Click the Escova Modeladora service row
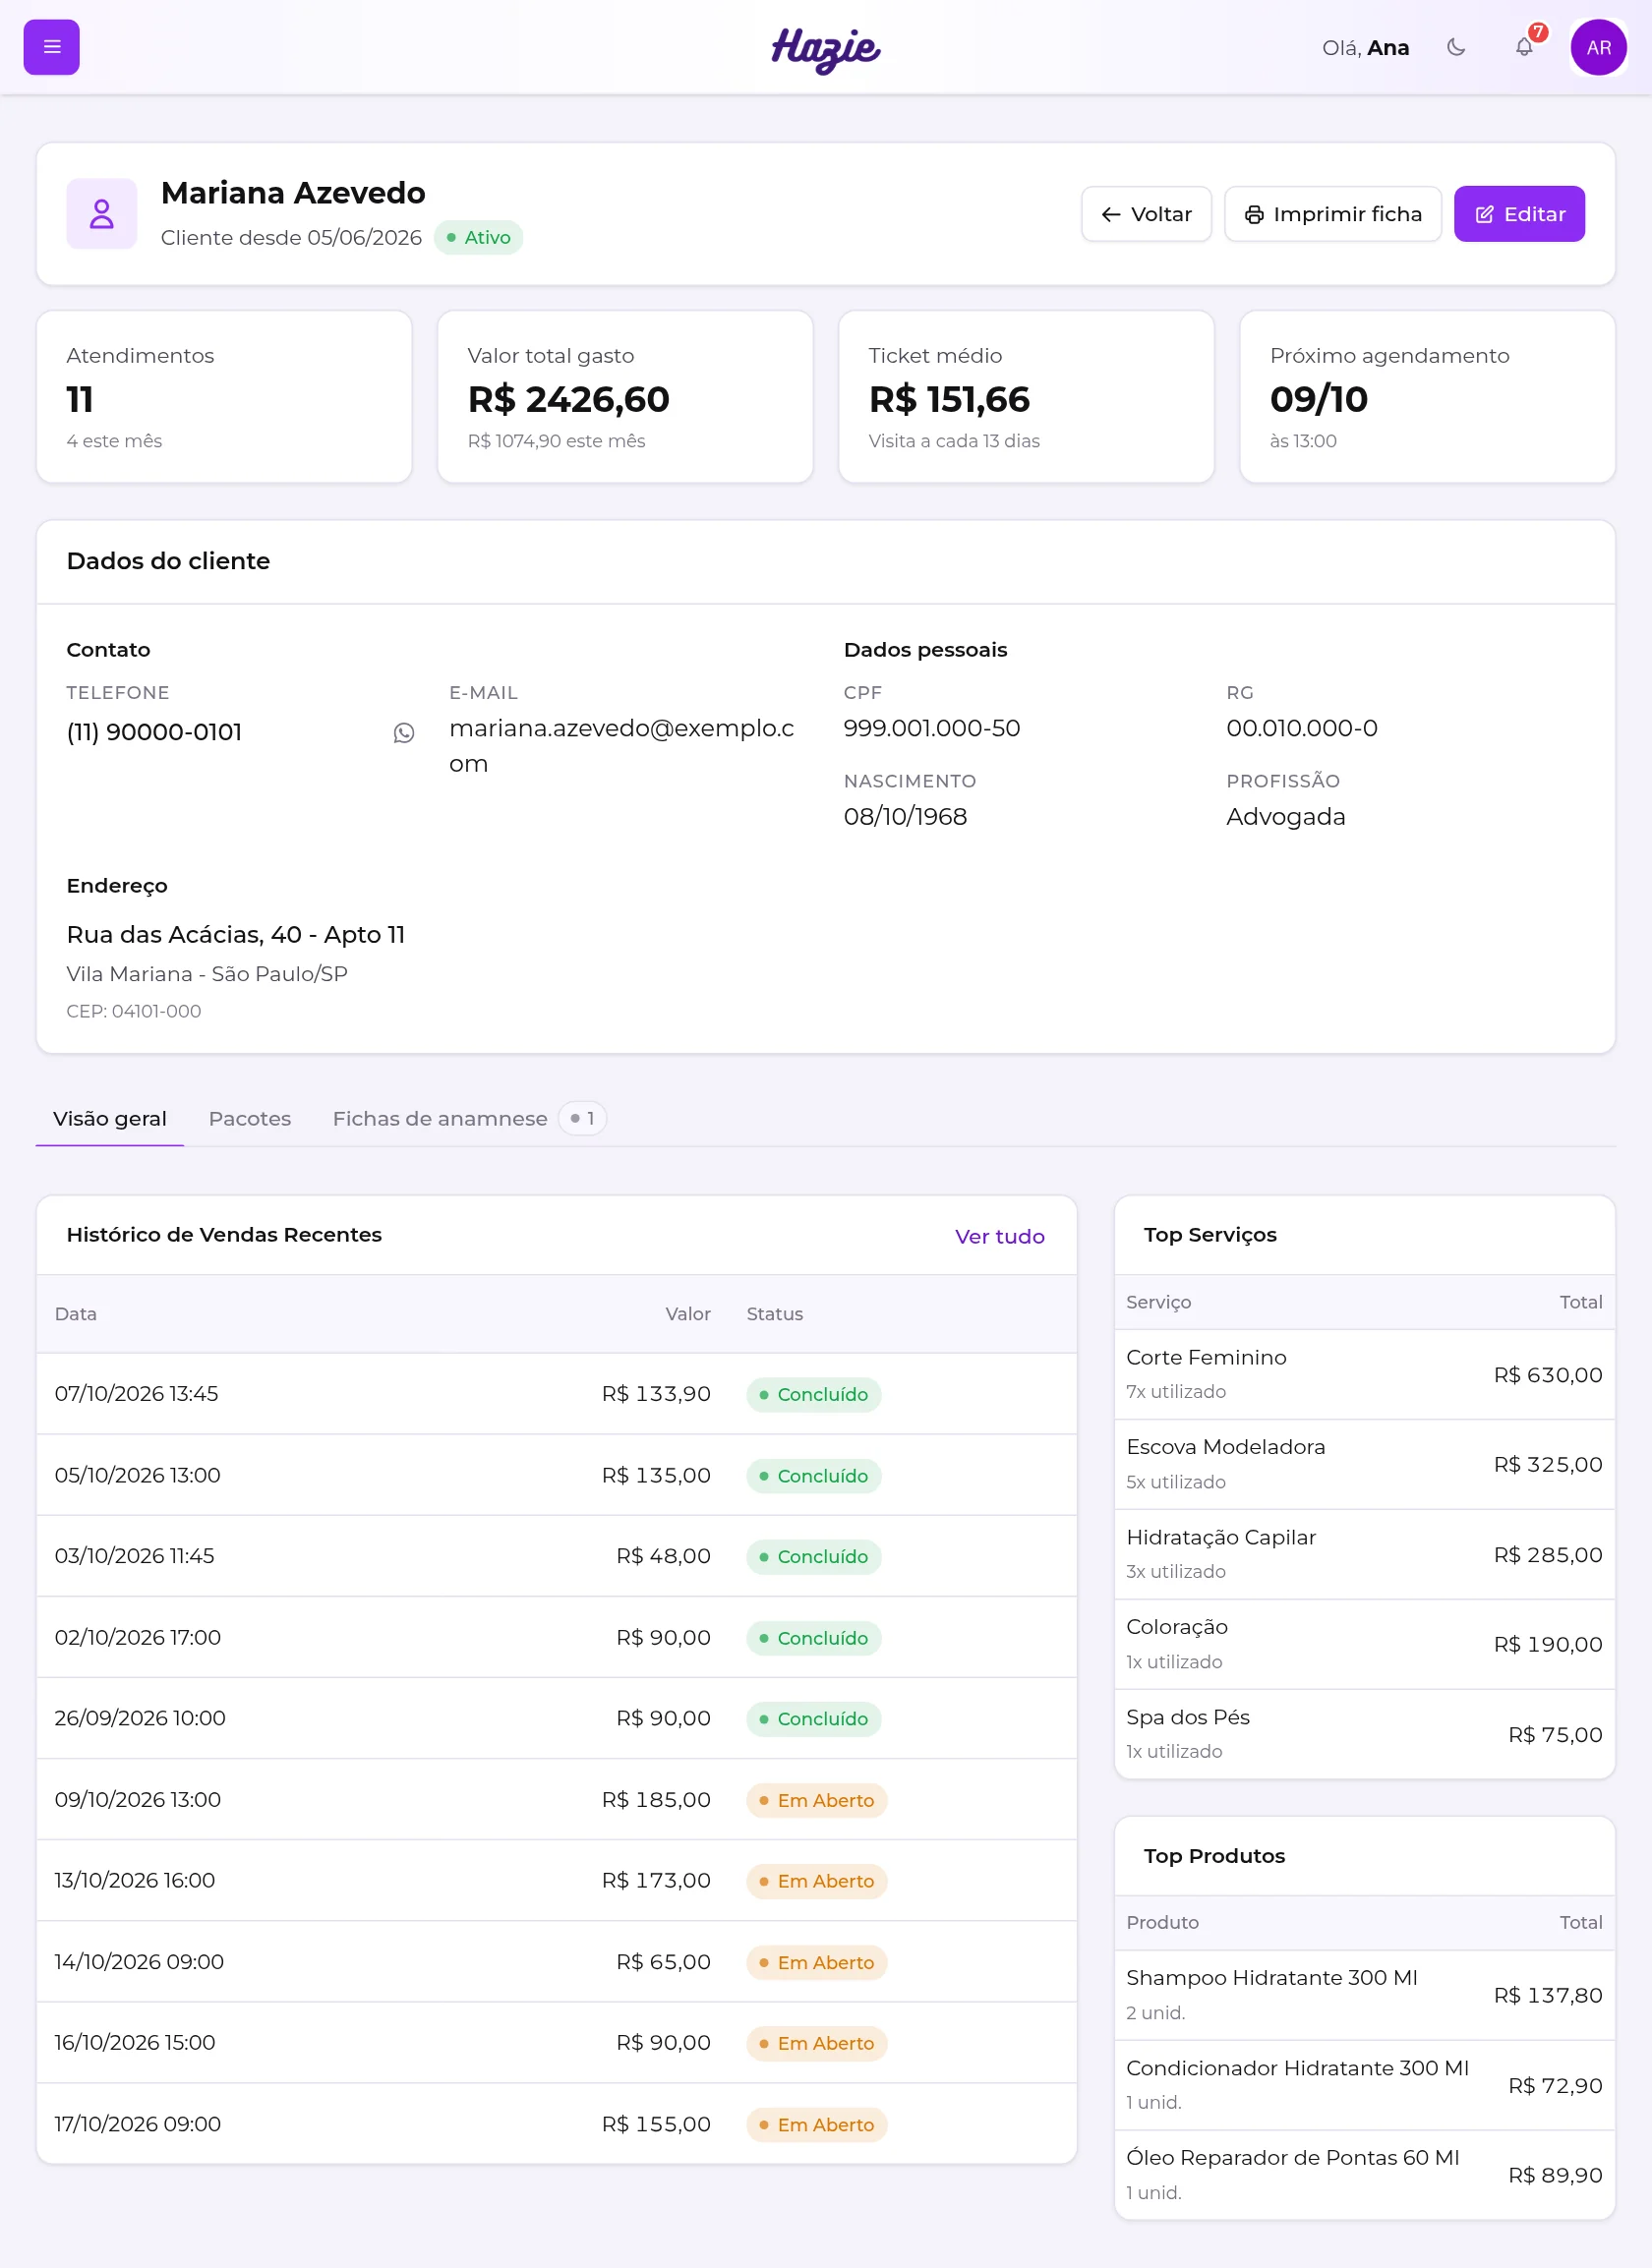 click(1364, 1465)
